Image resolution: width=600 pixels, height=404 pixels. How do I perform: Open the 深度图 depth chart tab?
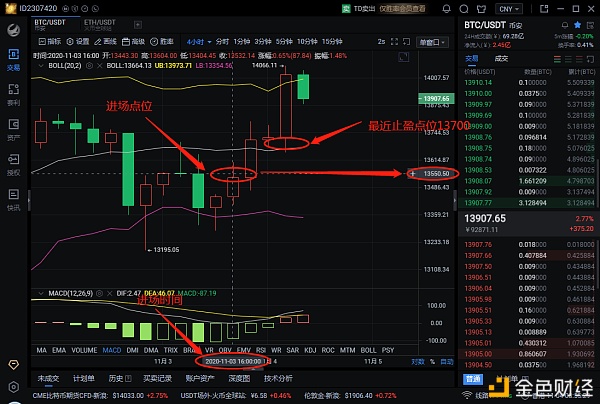tap(239, 378)
